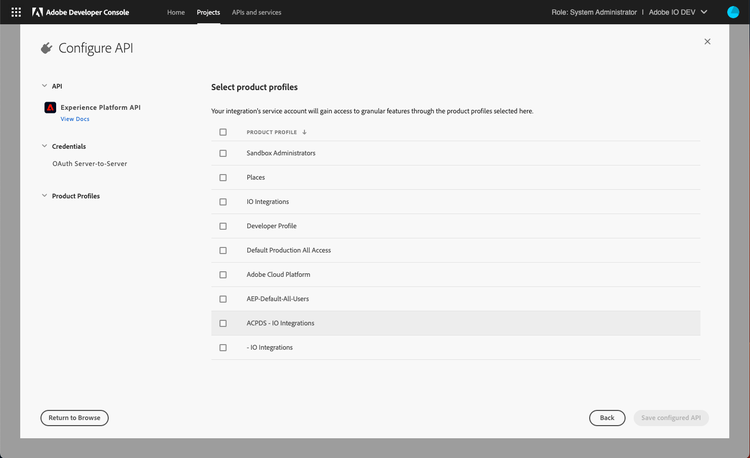
Task: Close the Configure API dialog
Action: click(x=707, y=42)
